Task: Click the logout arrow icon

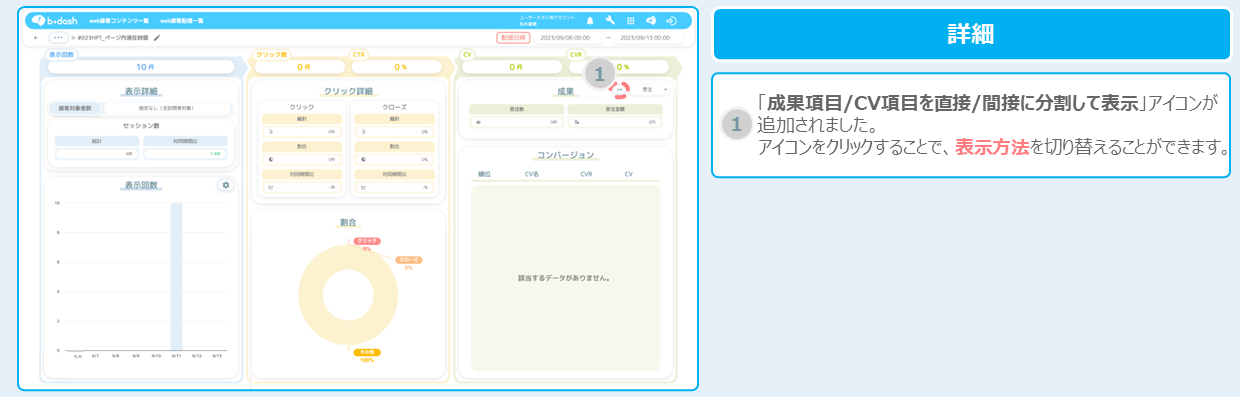Action: (x=671, y=20)
